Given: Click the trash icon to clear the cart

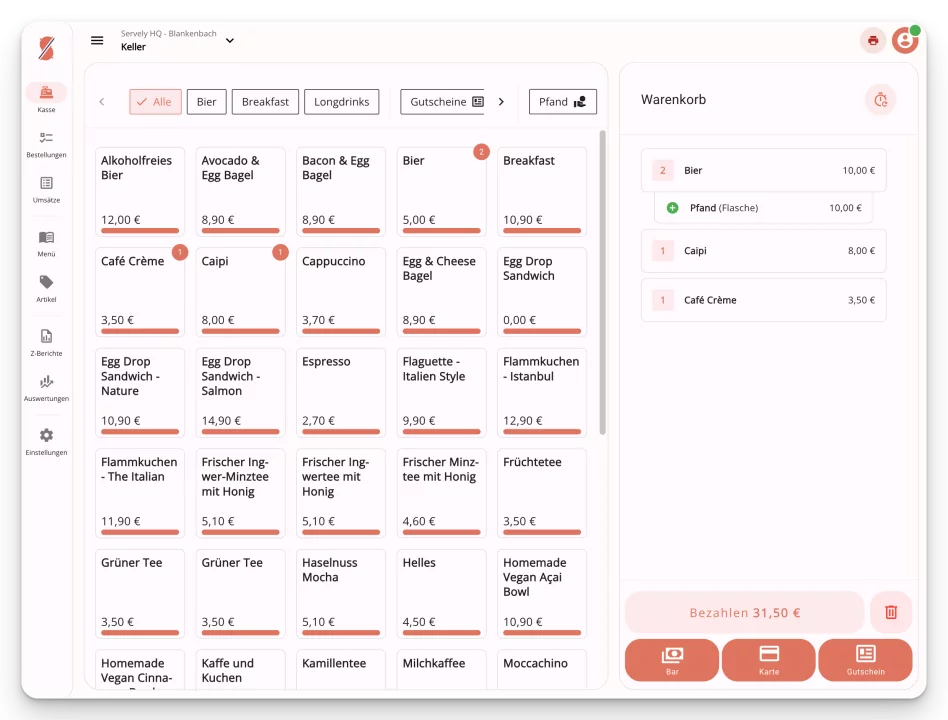Looking at the screenshot, I should 890,612.
